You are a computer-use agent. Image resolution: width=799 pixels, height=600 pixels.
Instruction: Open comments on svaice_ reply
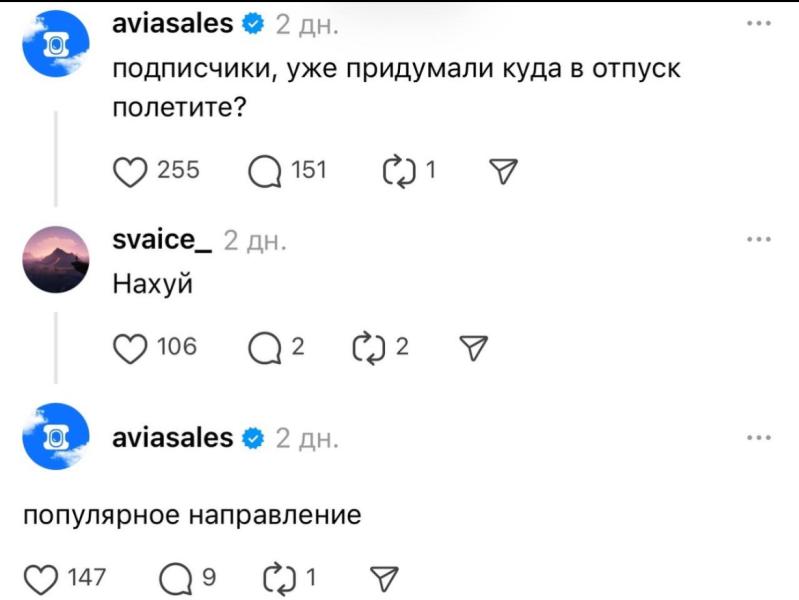pyautogui.click(x=264, y=348)
